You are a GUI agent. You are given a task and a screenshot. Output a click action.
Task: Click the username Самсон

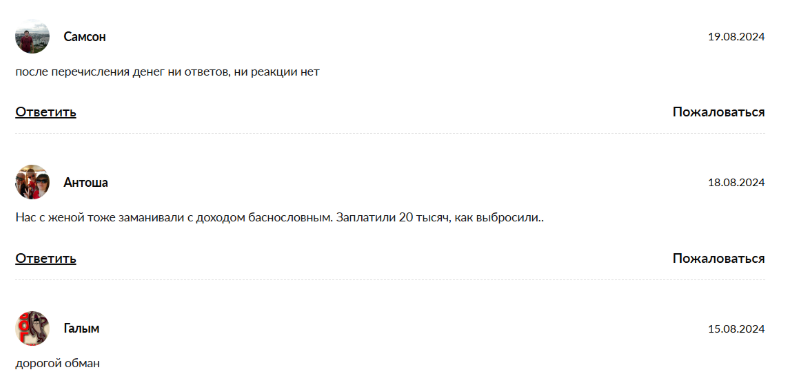pyautogui.click(x=84, y=36)
